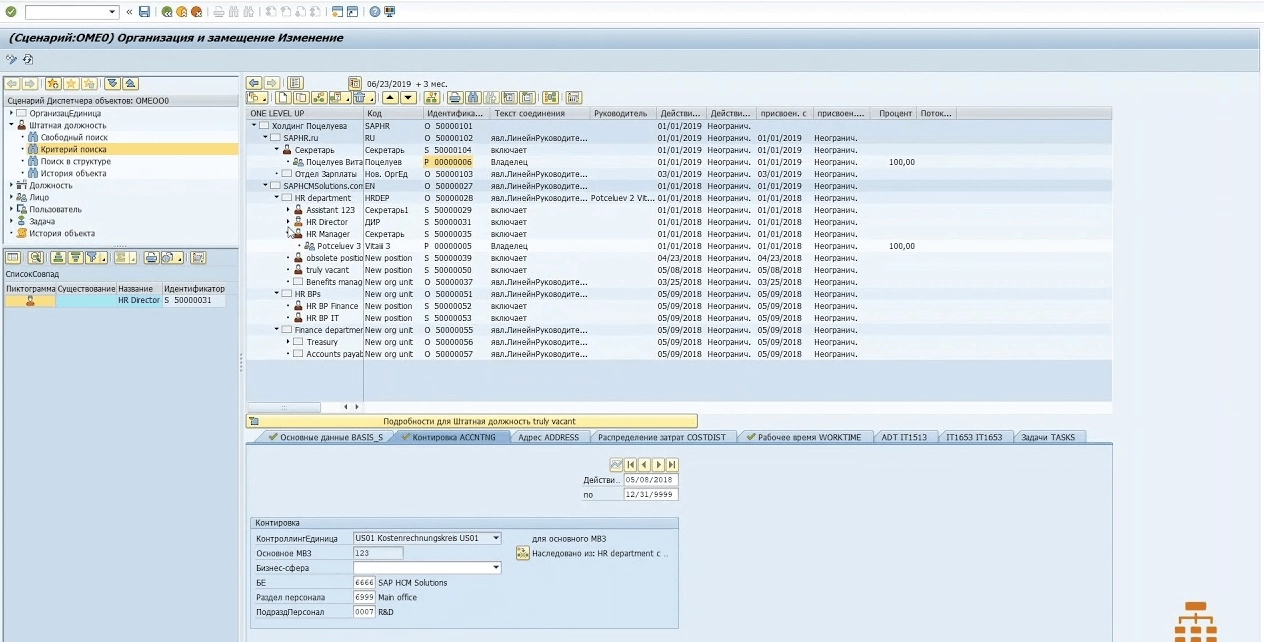Switch to the Адрес ADDRESS tab
Screen dimensions: 1264x642
click(548, 437)
